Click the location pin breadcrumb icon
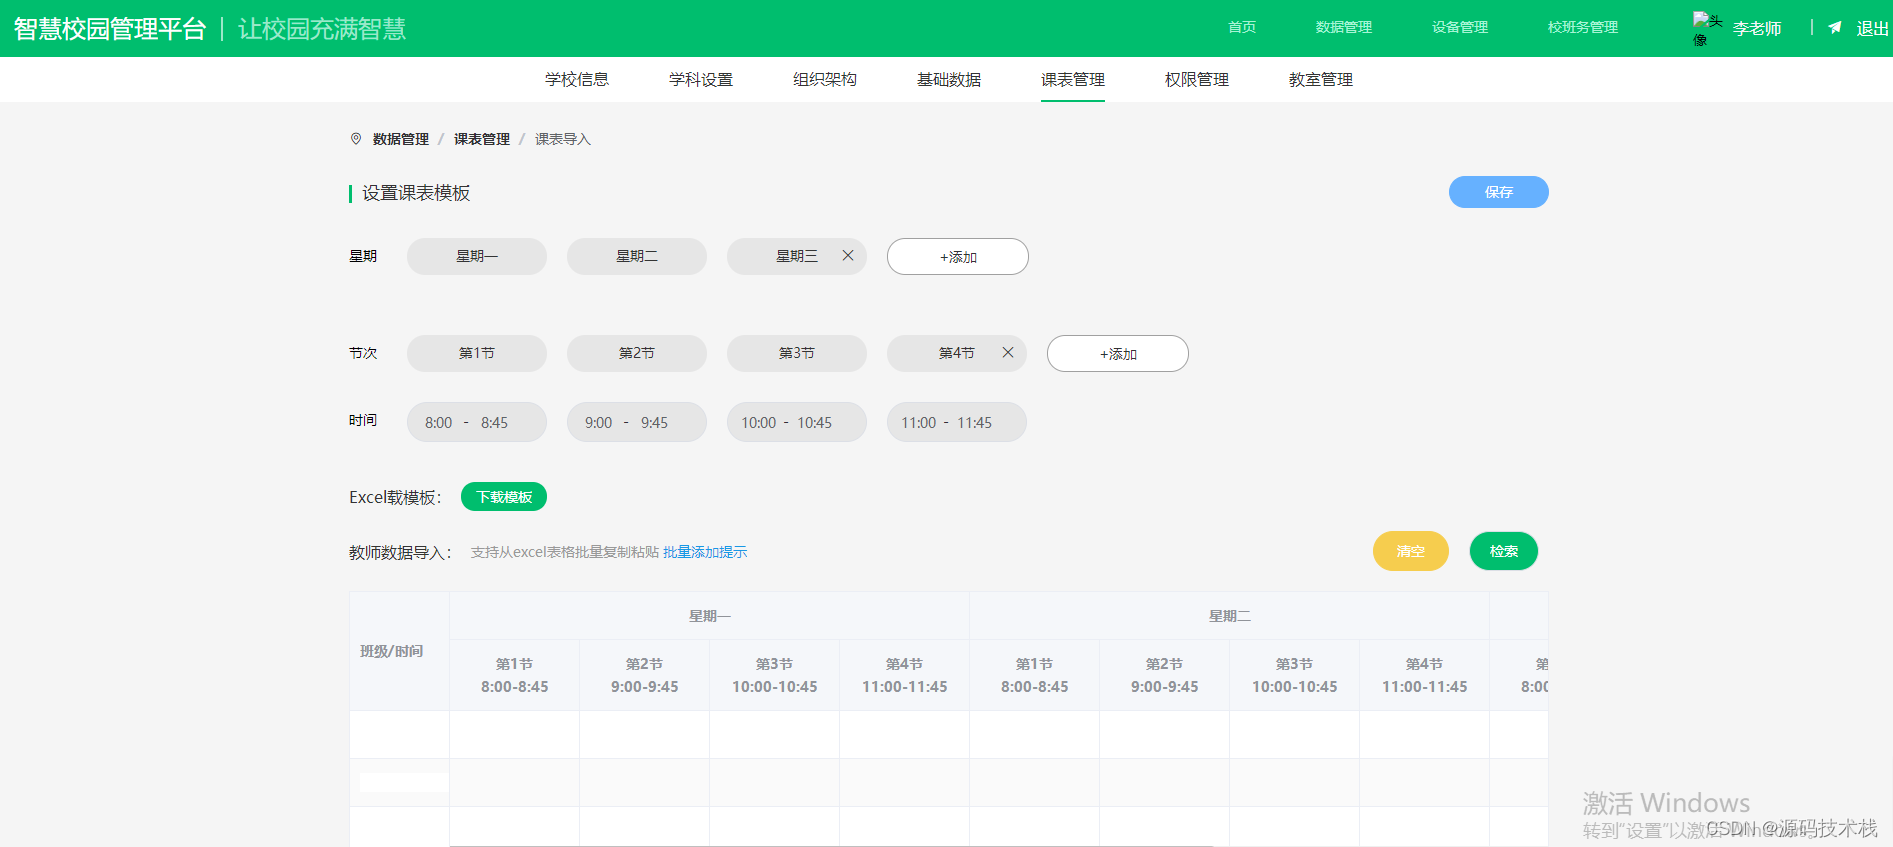 (x=356, y=139)
